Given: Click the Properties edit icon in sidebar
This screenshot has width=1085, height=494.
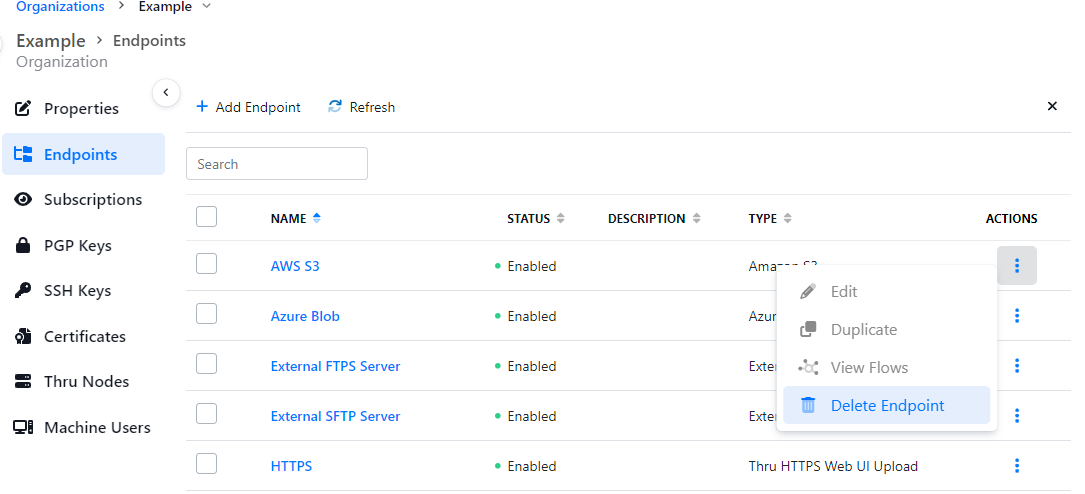Looking at the screenshot, I should point(23,108).
